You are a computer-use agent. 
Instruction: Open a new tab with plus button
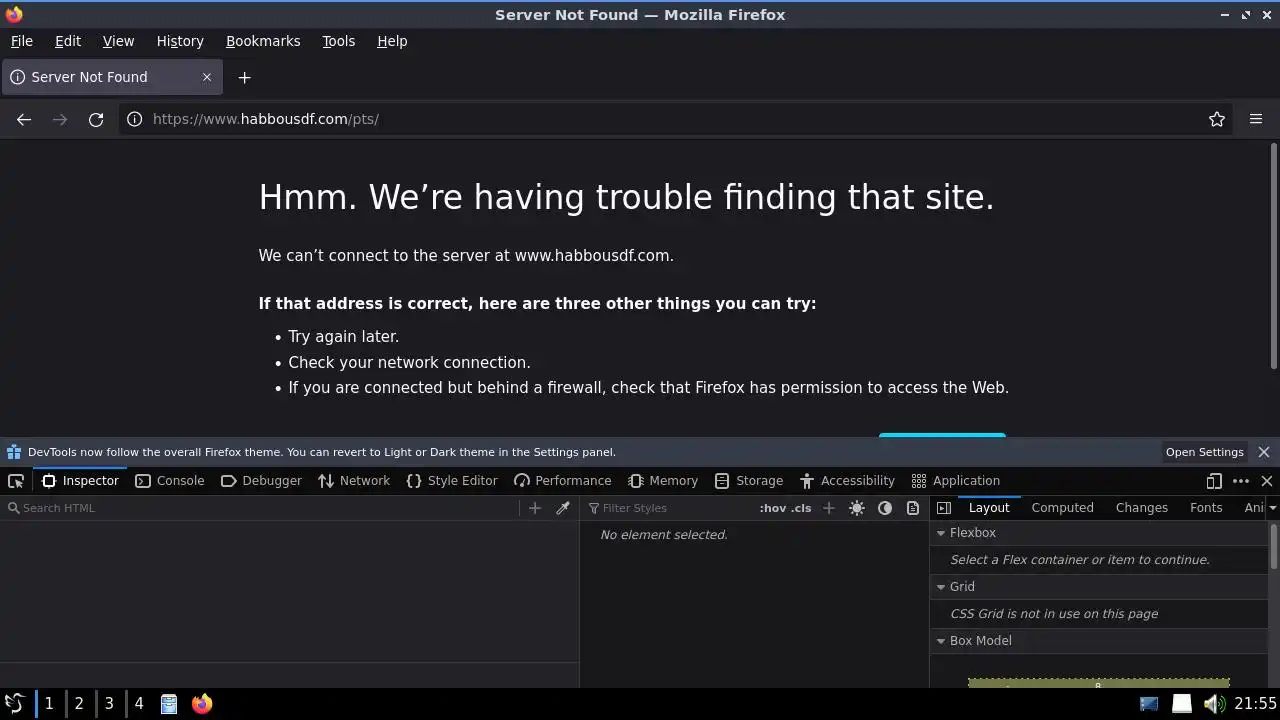pos(244,77)
